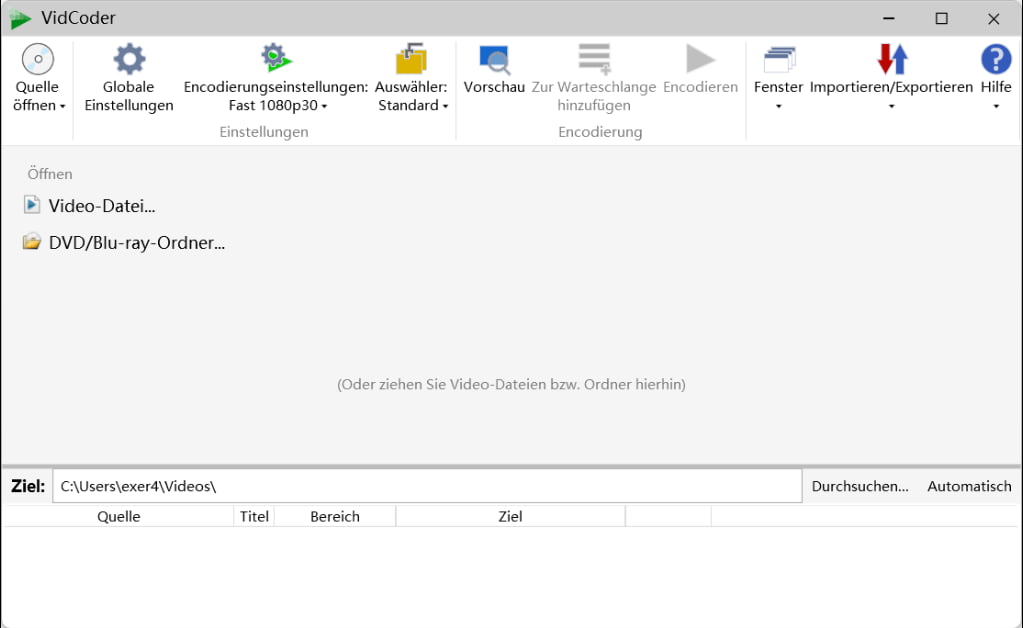Click the DVD/Blu-ray-Ordner folder icon
The width and height of the screenshot is (1023, 628).
[31, 242]
